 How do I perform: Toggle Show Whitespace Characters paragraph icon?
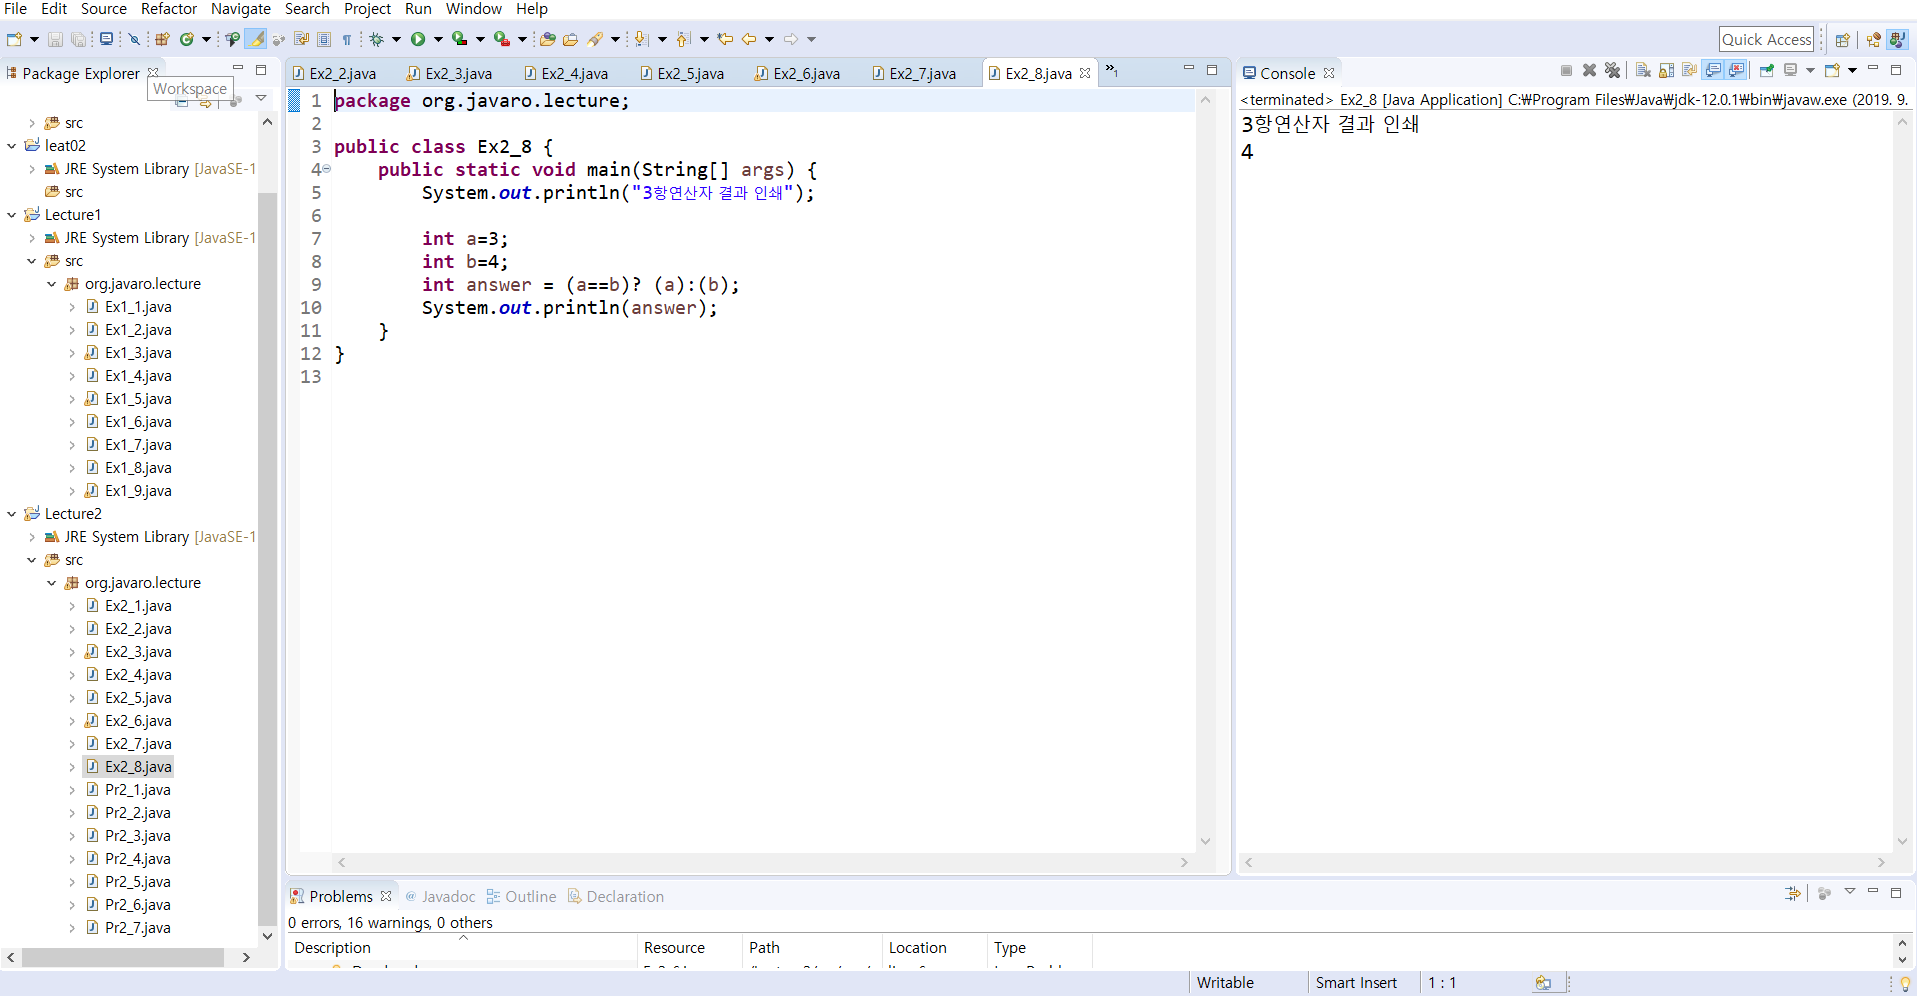(347, 39)
